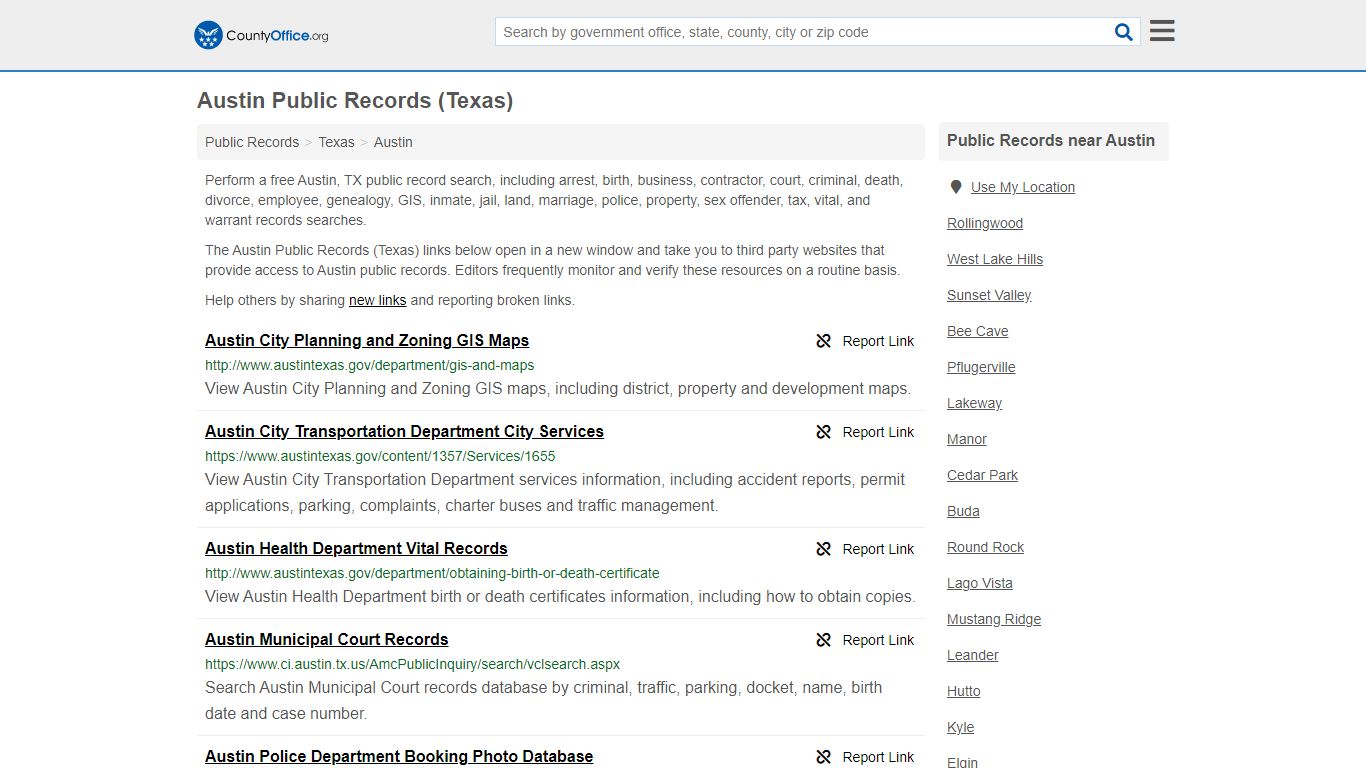Report Link for Planning and Zoning GIS Maps
This screenshot has width=1366, height=768.
pos(878,341)
